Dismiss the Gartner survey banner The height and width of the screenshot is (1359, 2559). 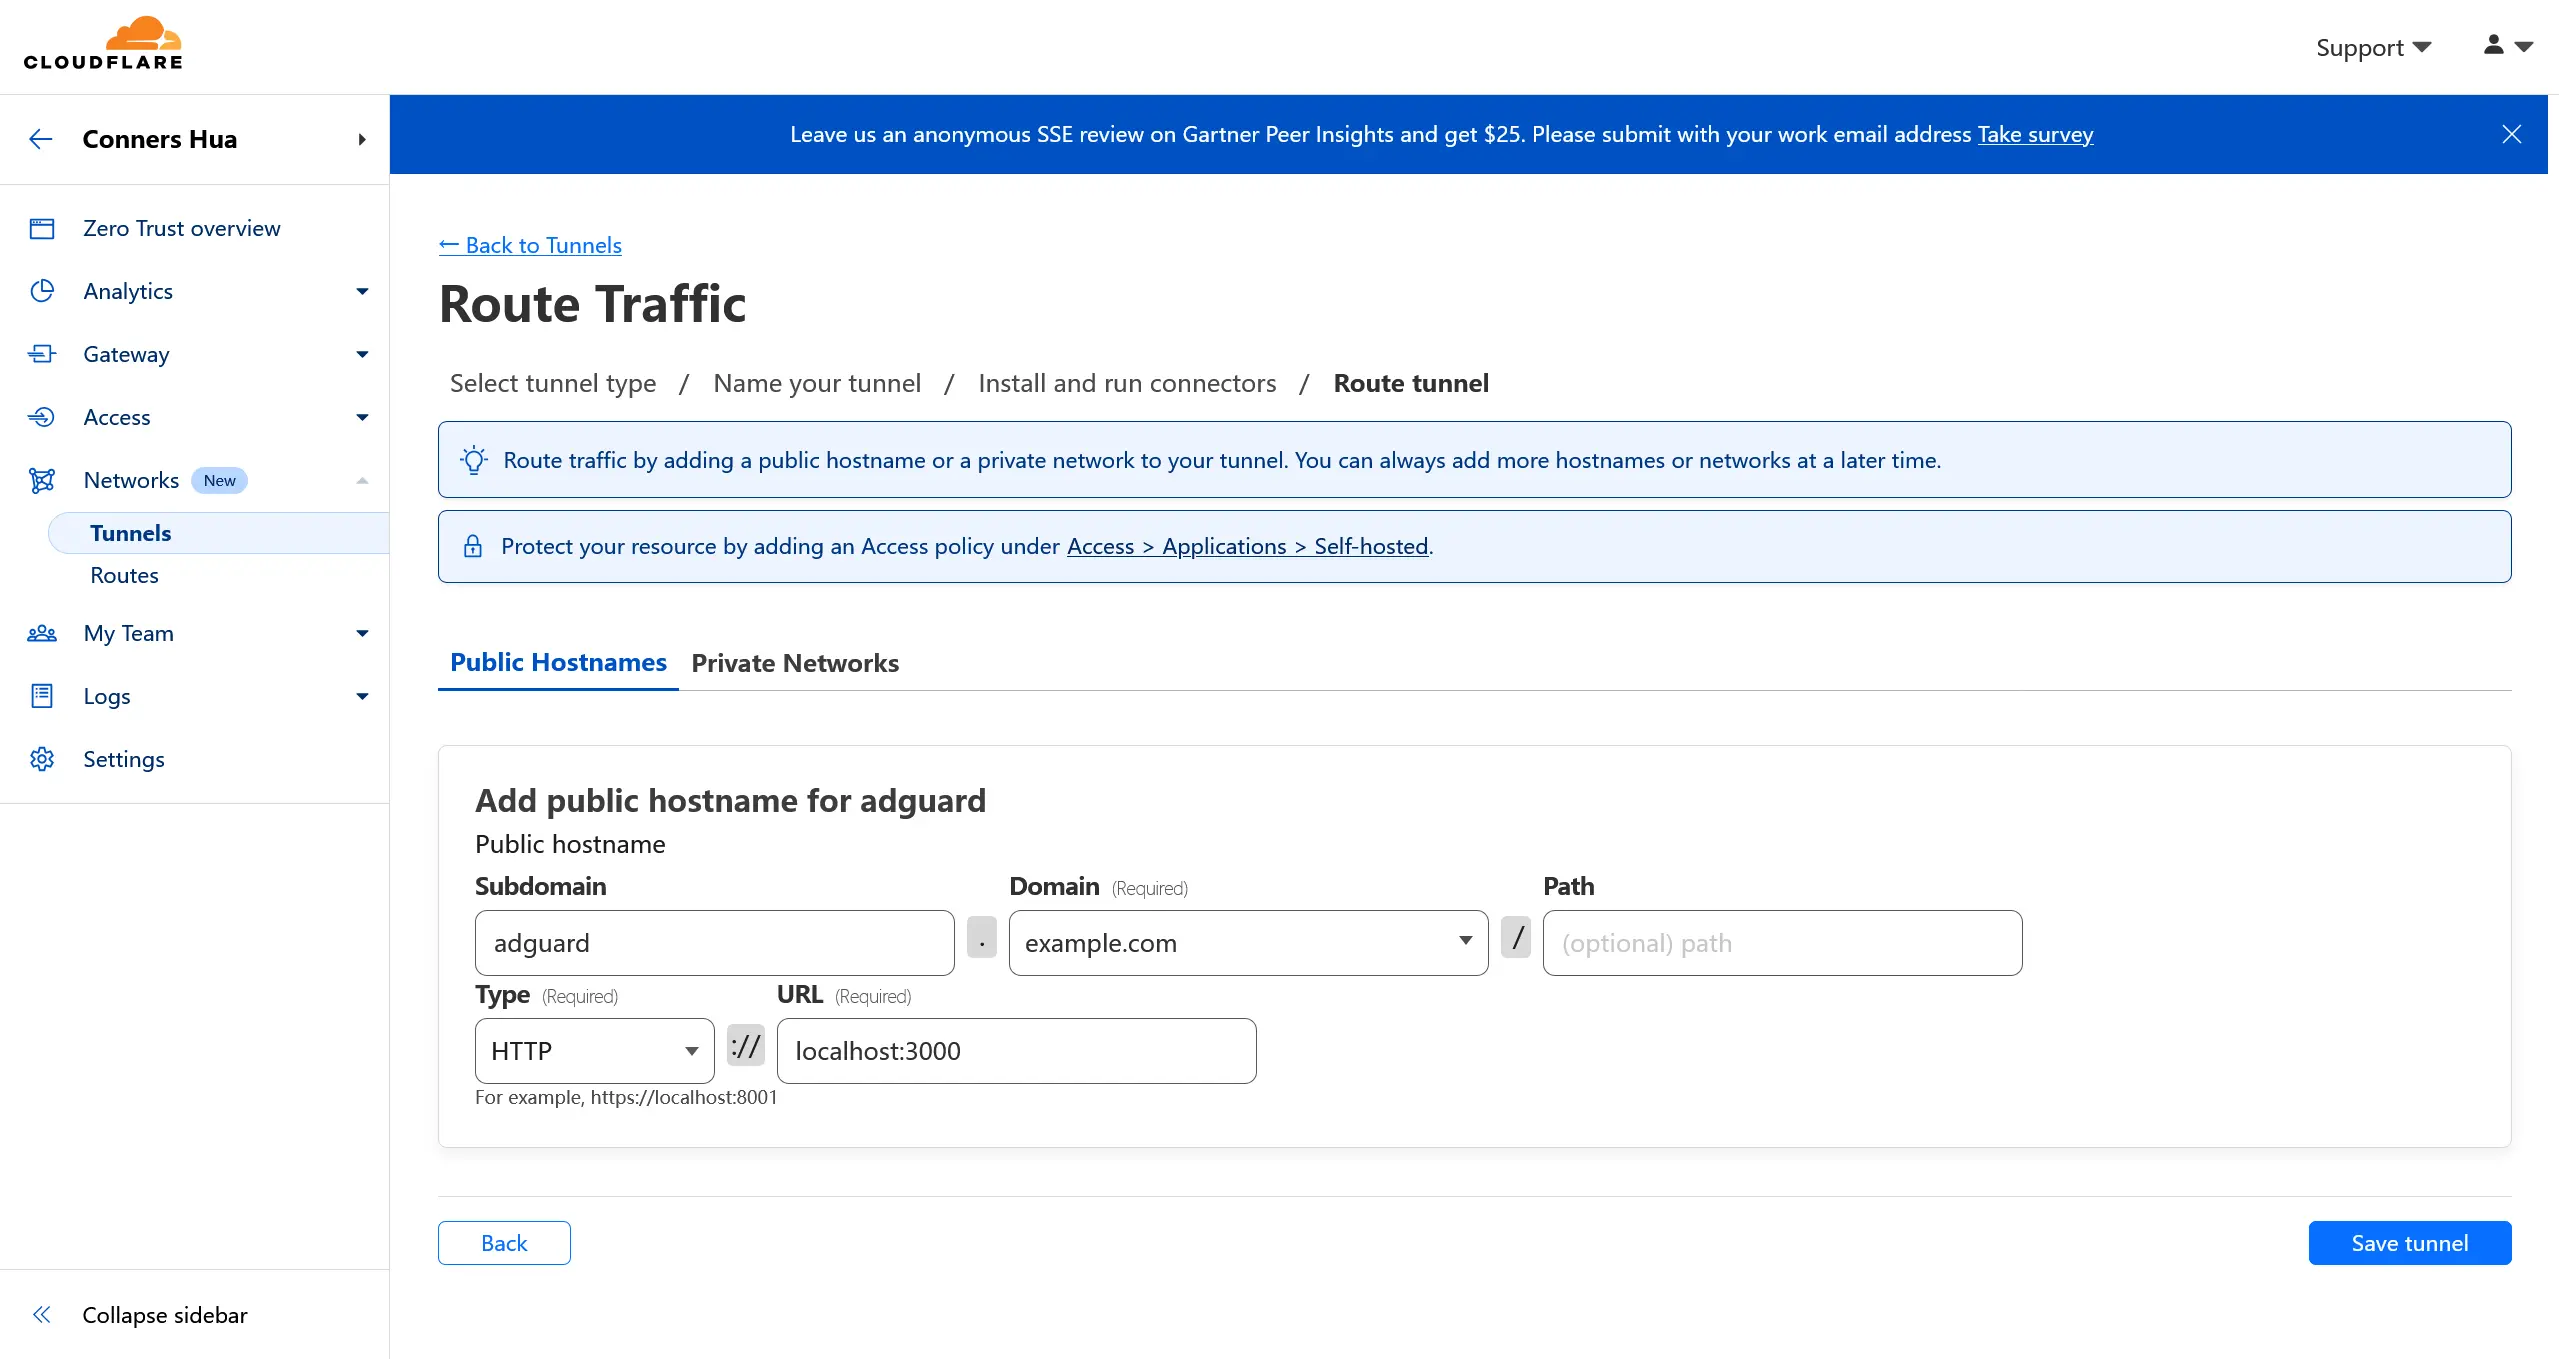point(2511,134)
